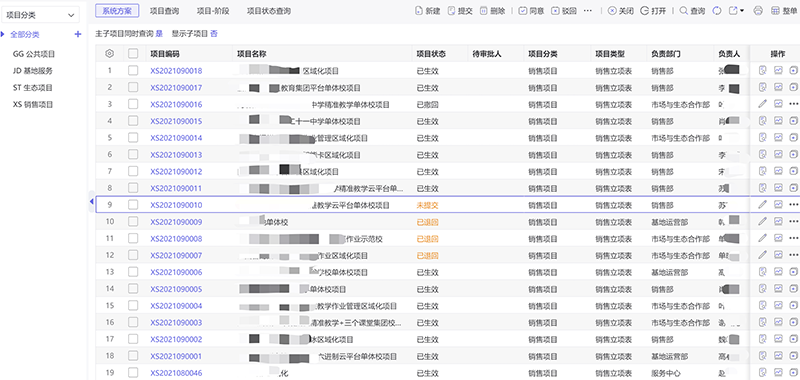
Task: Open project link XS2021090018
Action: pos(176,70)
